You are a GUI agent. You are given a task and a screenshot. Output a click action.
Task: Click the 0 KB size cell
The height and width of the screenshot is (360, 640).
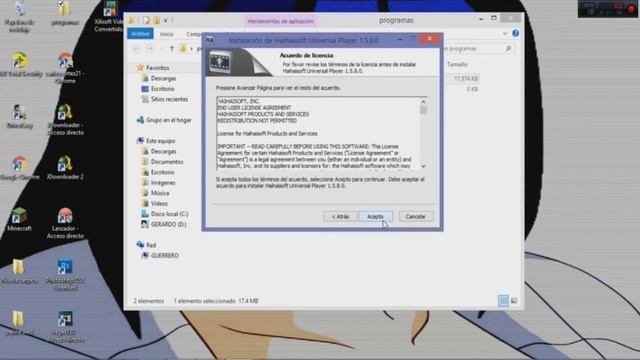click(x=472, y=89)
